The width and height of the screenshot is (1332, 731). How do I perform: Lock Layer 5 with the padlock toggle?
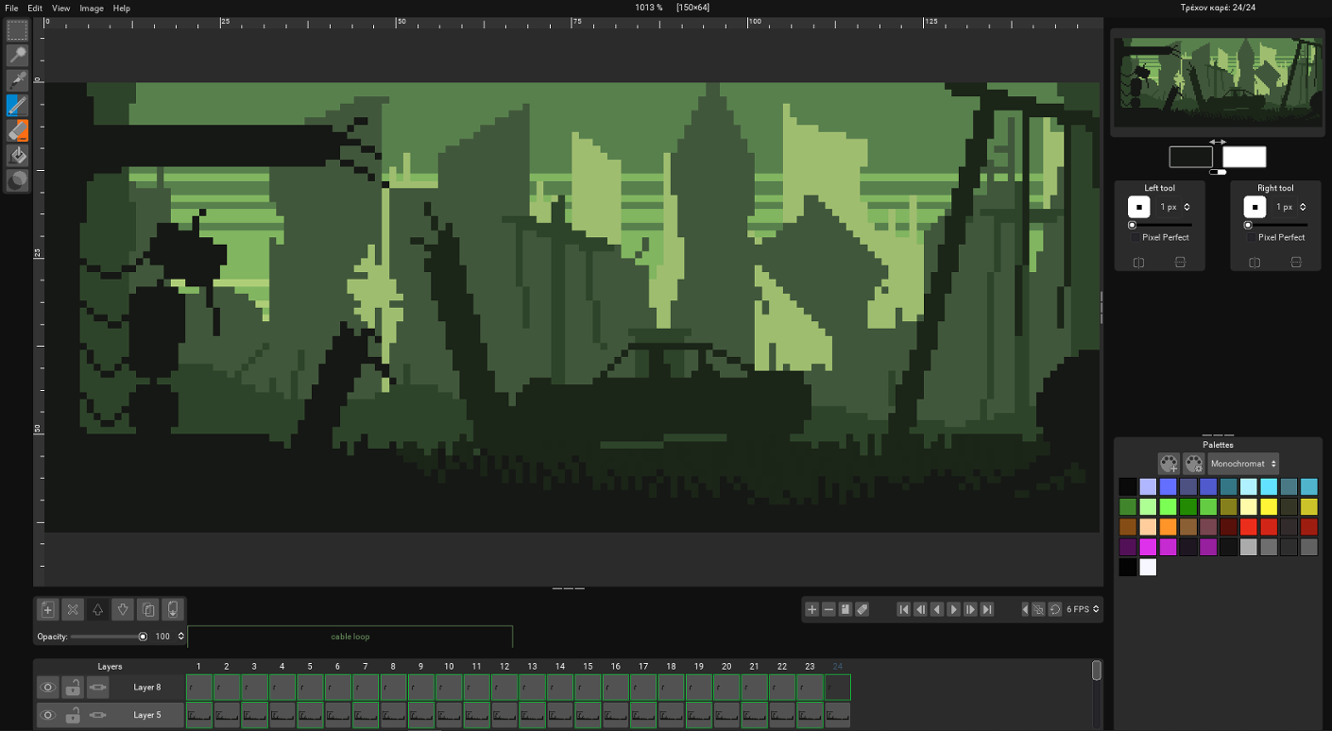point(71,715)
